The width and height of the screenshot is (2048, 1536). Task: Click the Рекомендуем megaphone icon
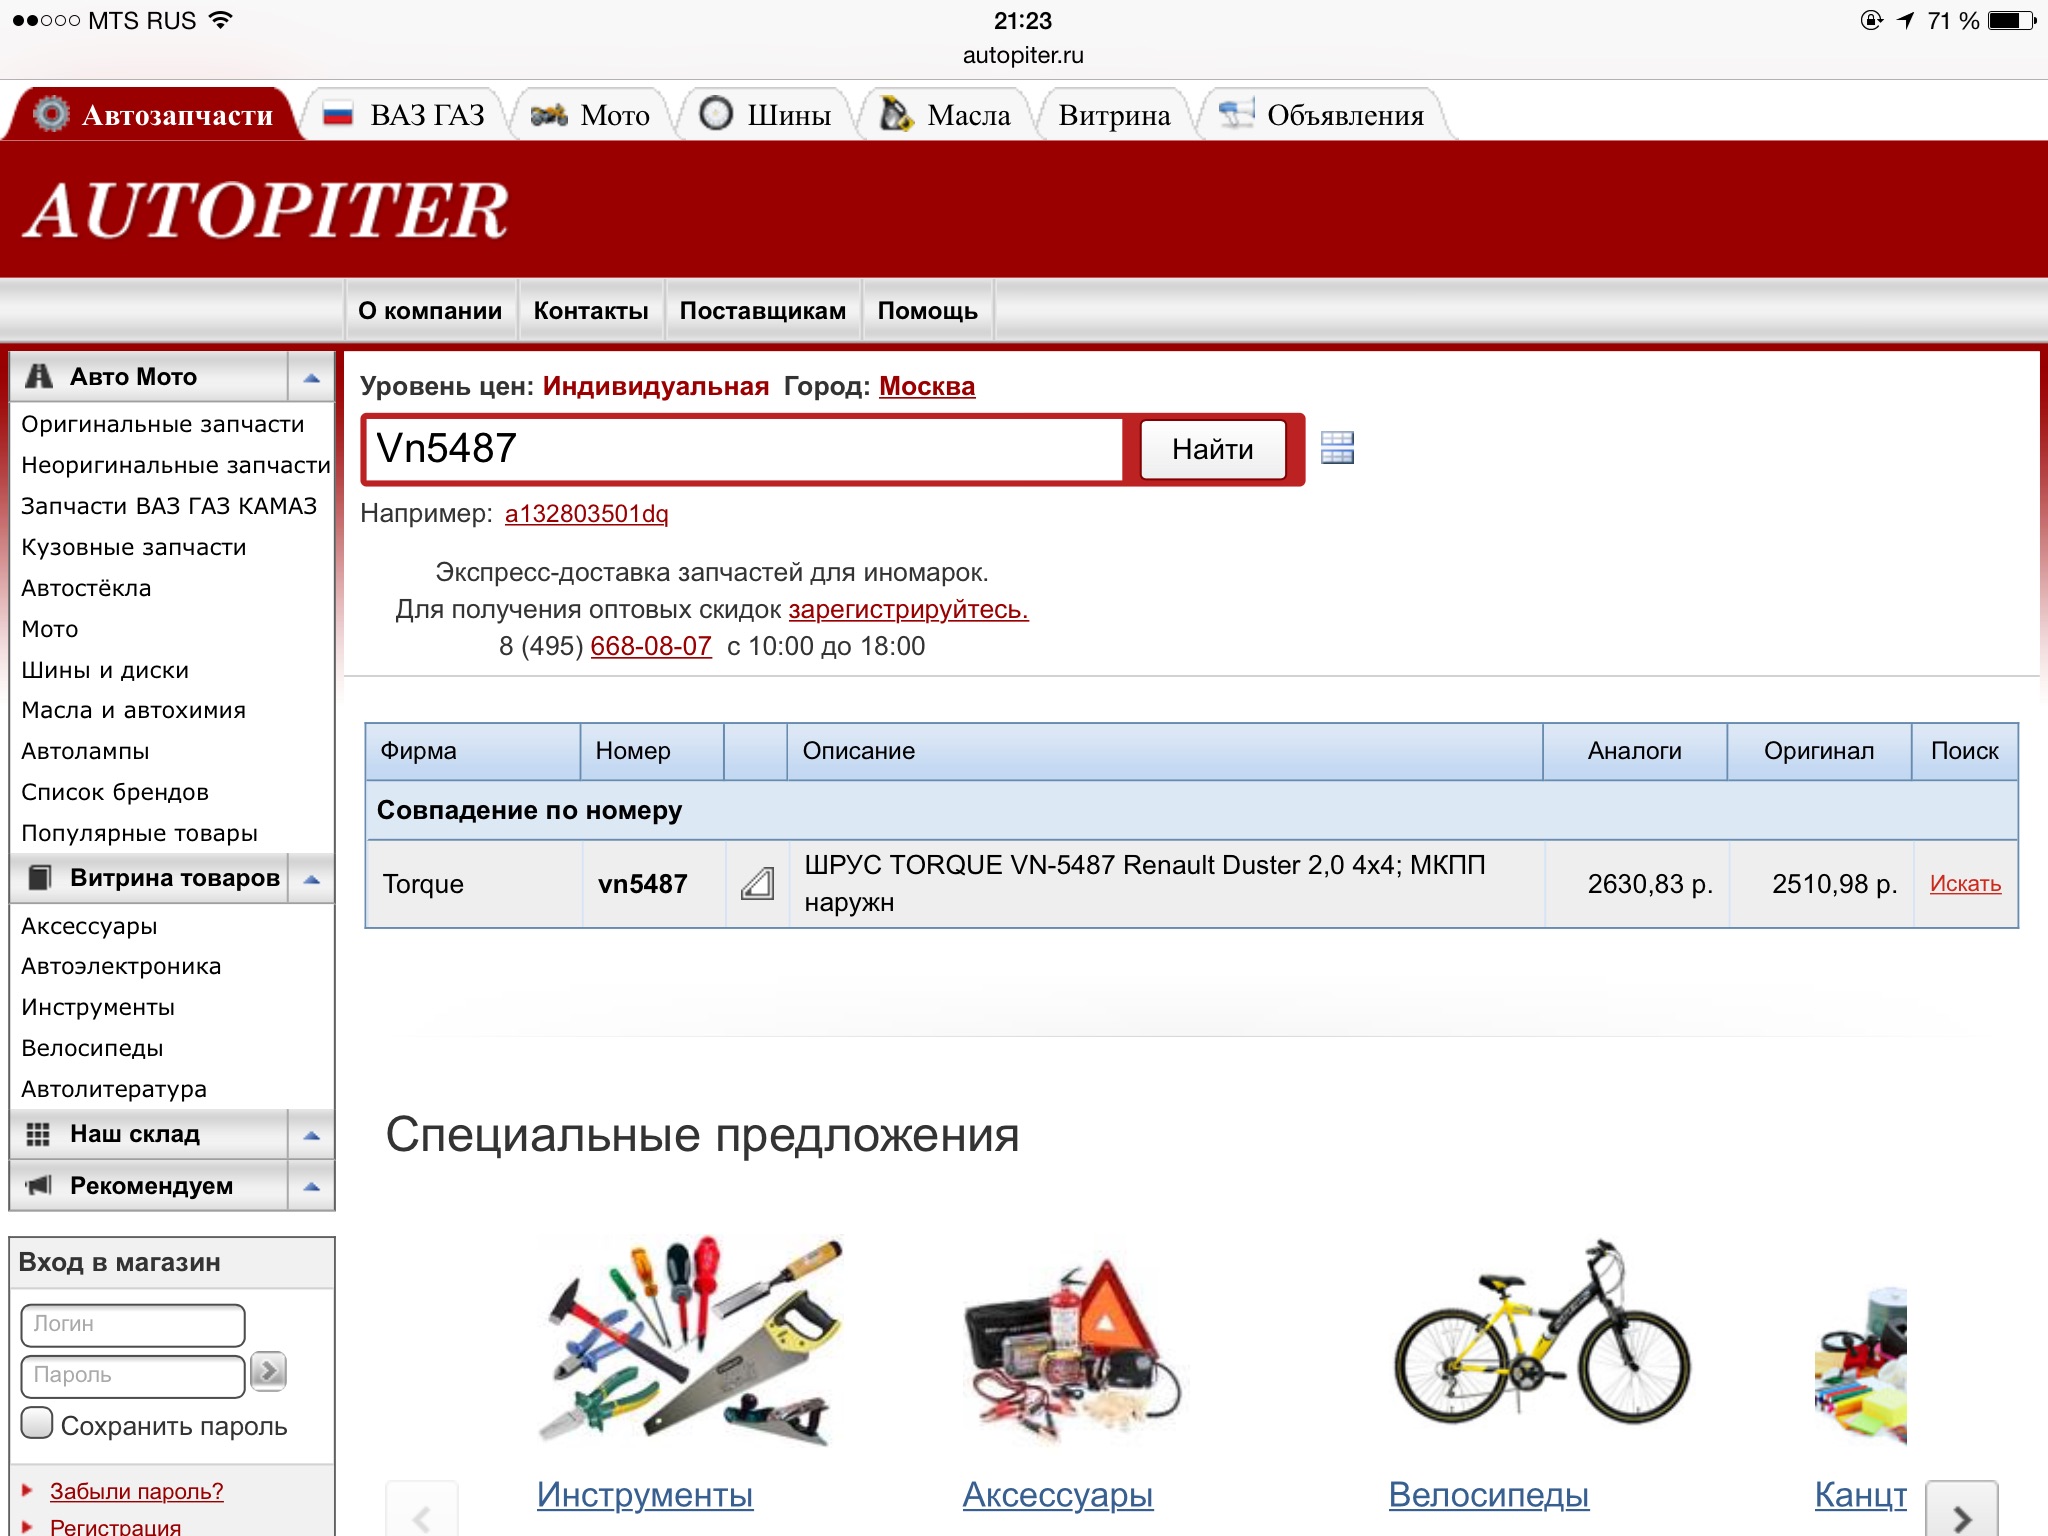point(38,1185)
